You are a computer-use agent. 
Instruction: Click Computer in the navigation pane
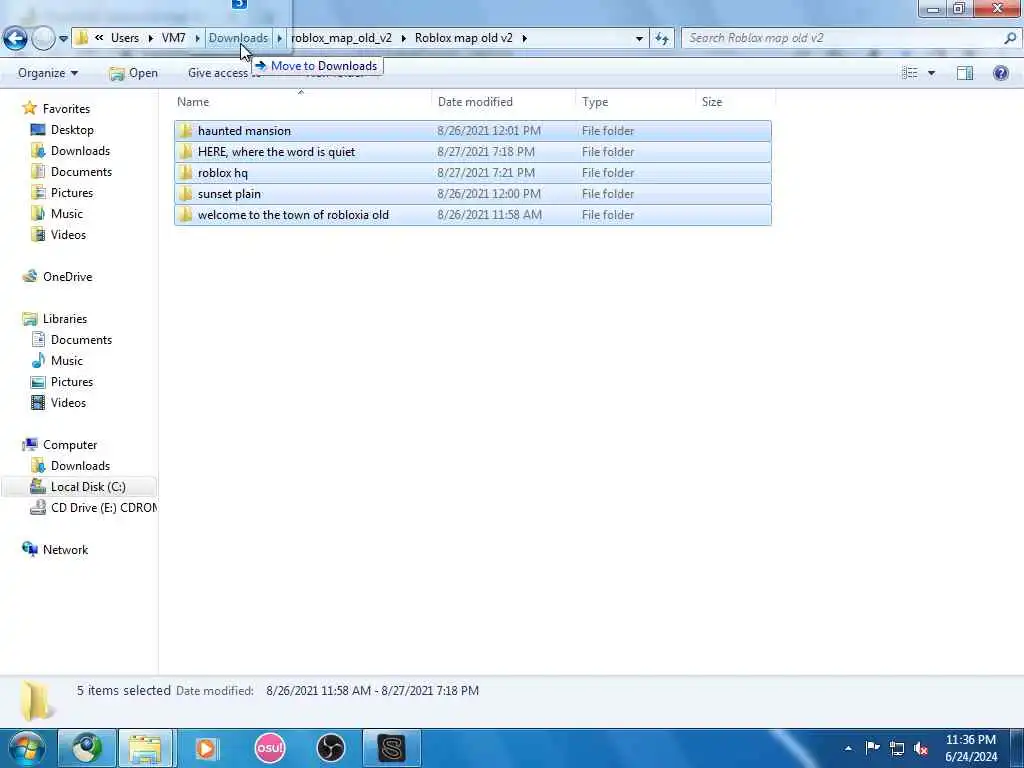click(x=69, y=445)
